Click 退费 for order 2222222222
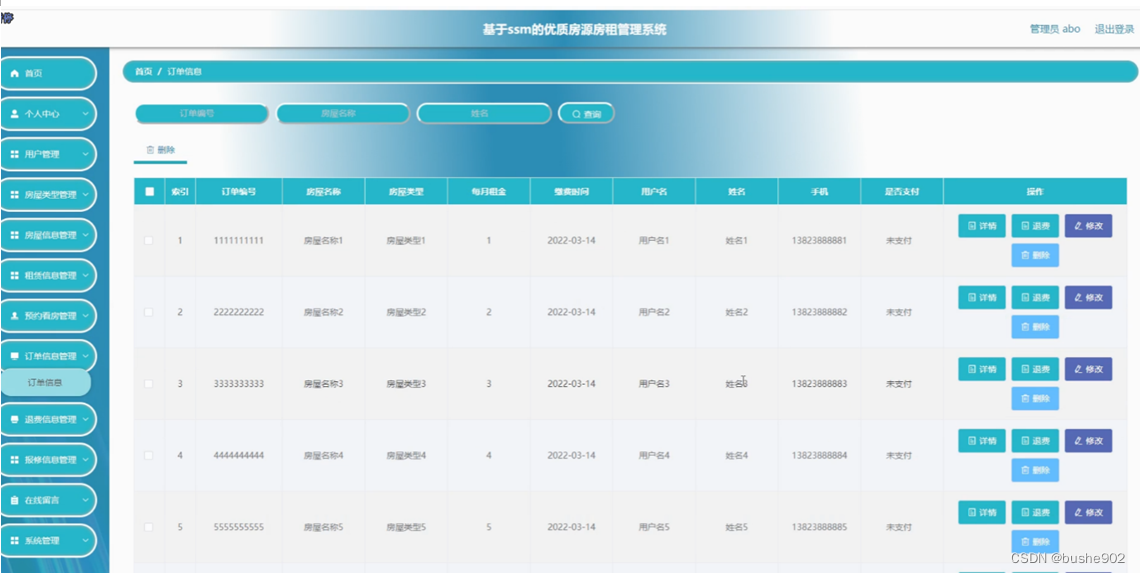The height and width of the screenshot is (573, 1140). [x=1035, y=297]
